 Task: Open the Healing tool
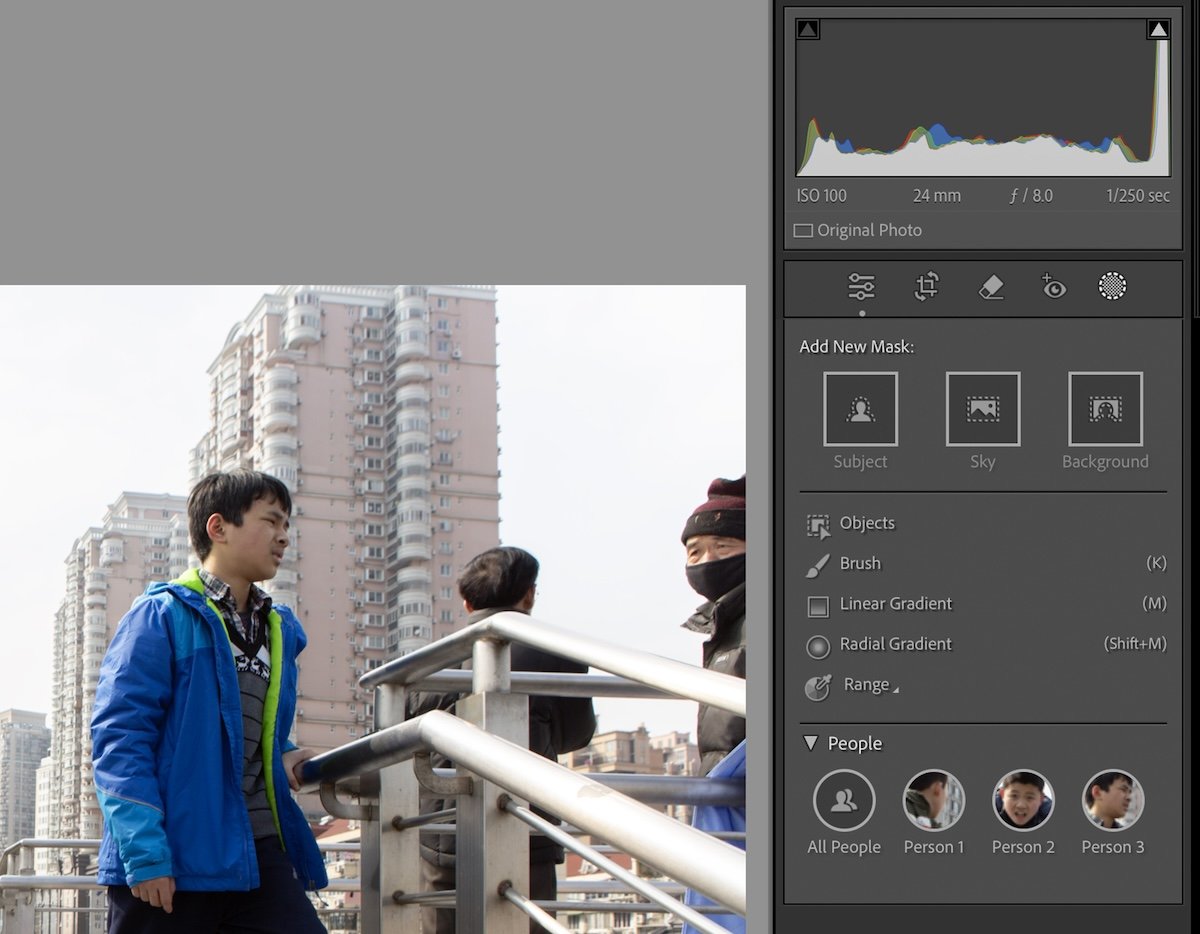(991, 287)
